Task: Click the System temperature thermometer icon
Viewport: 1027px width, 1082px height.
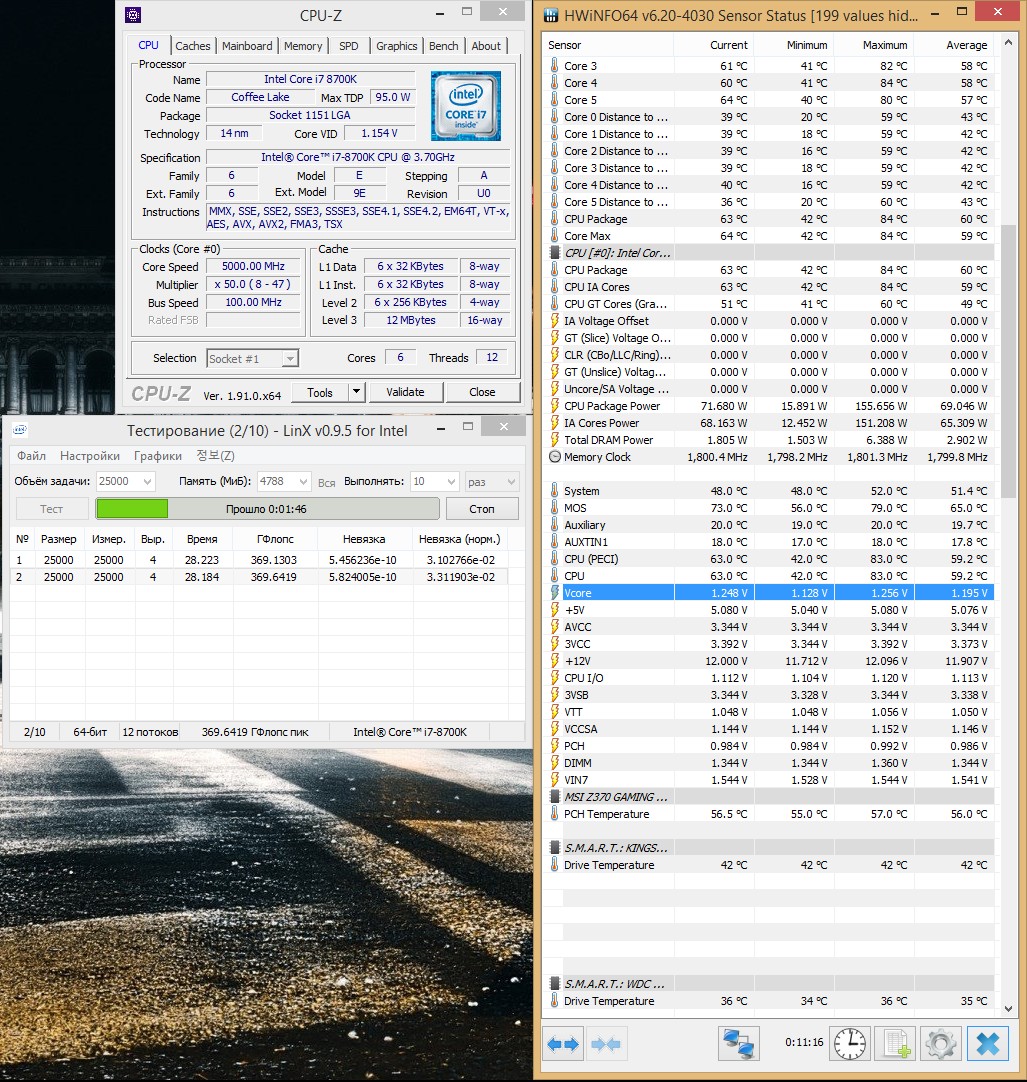Action: click(554, 491)
